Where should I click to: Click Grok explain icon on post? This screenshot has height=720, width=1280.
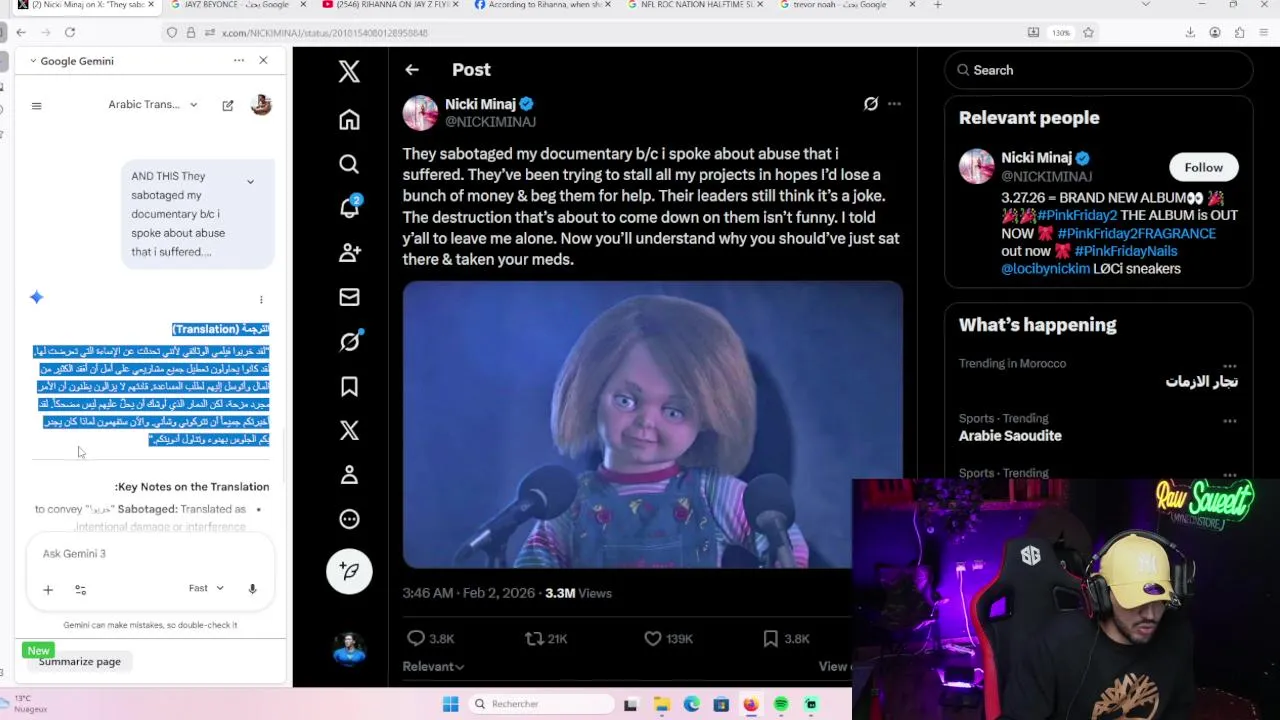[871, 103]
